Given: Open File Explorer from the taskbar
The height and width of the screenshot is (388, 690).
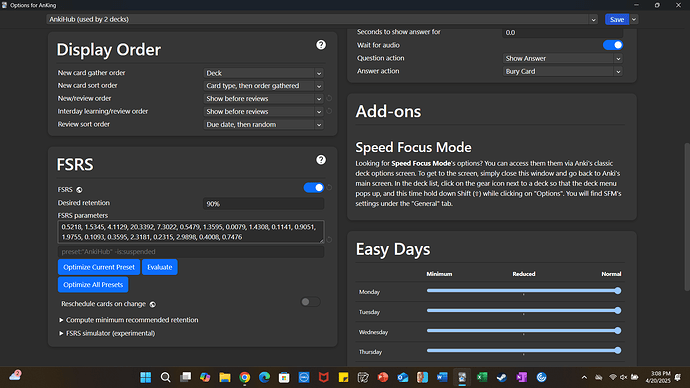Looking at the screenshot, I should coord(225,377).
